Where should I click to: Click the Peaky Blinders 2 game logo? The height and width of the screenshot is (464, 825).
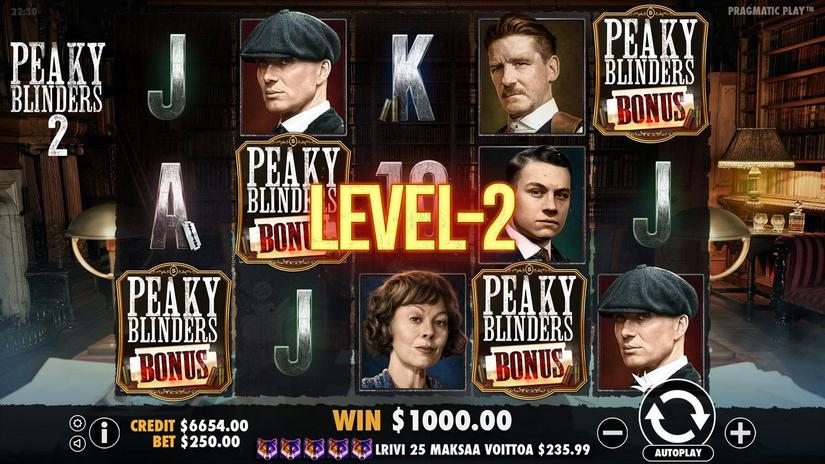tap(57, 98)
